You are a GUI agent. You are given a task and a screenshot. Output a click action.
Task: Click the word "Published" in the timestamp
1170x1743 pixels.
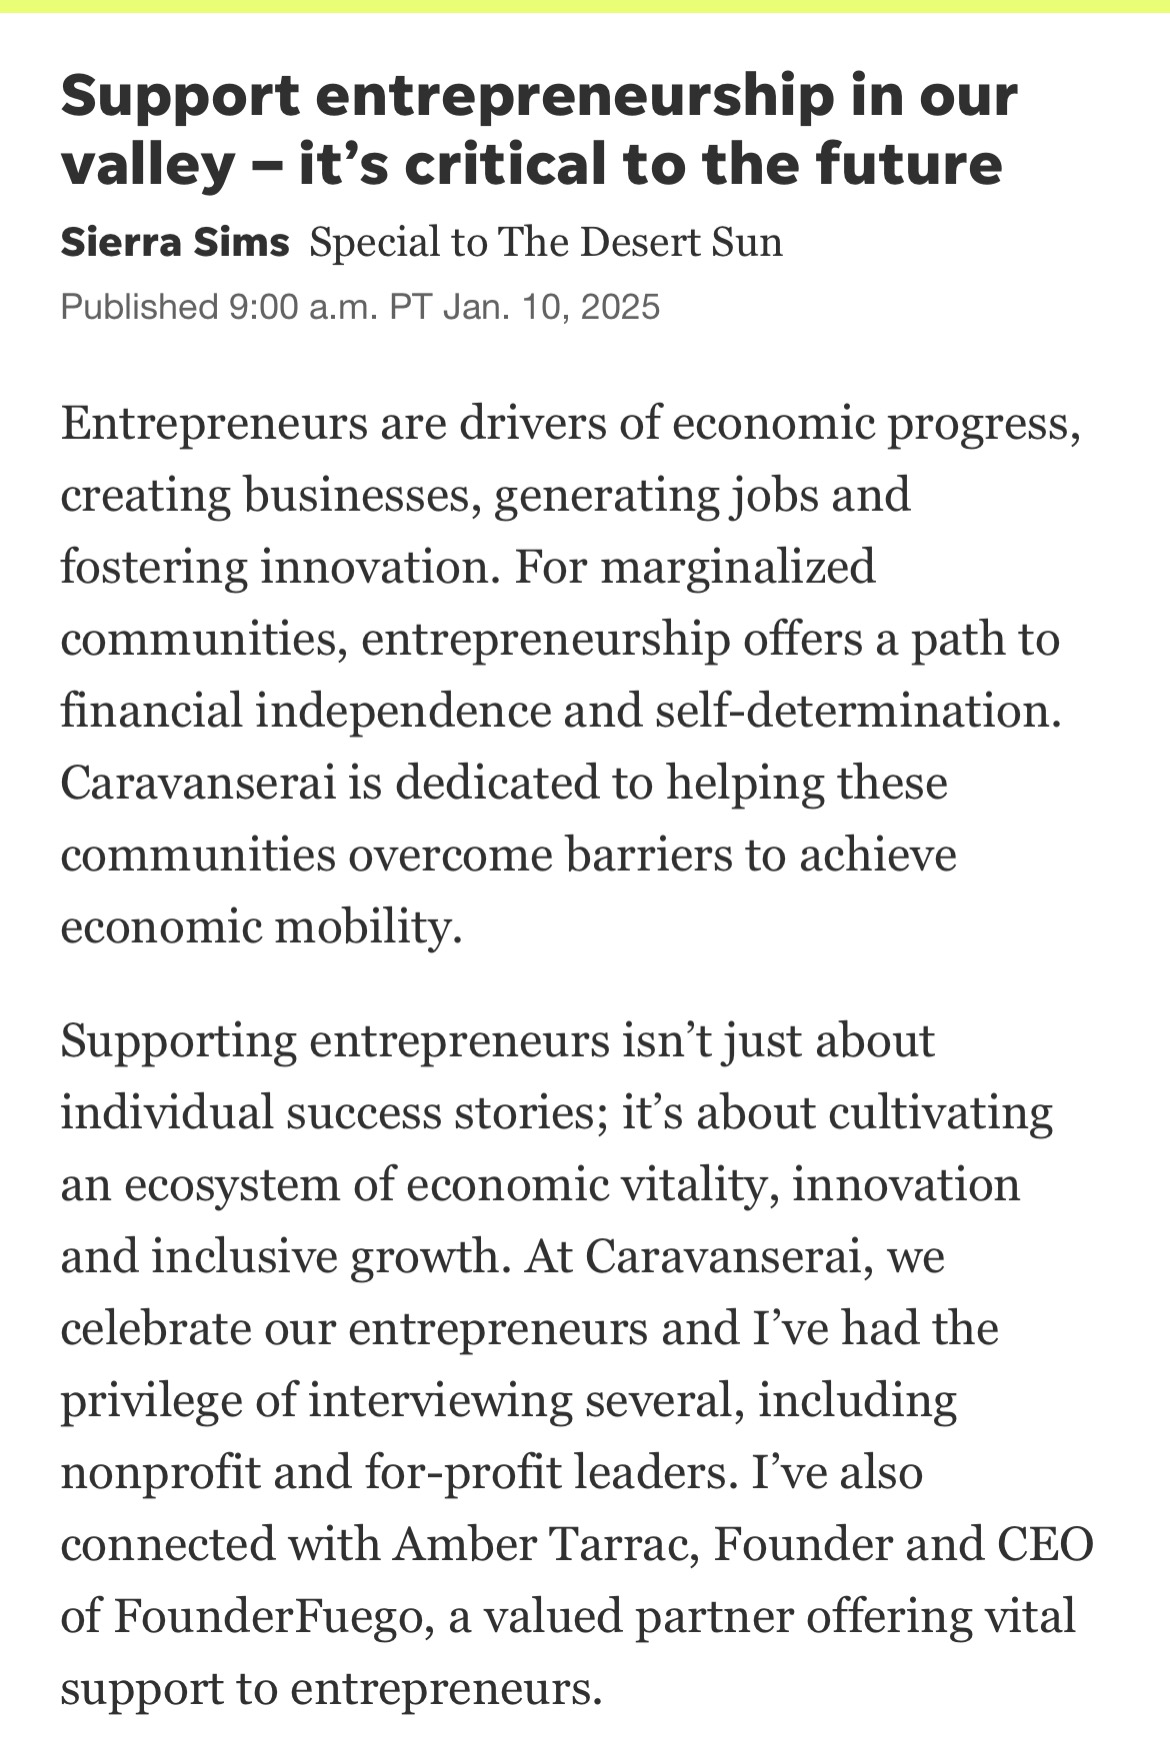(x=138, y=306)
